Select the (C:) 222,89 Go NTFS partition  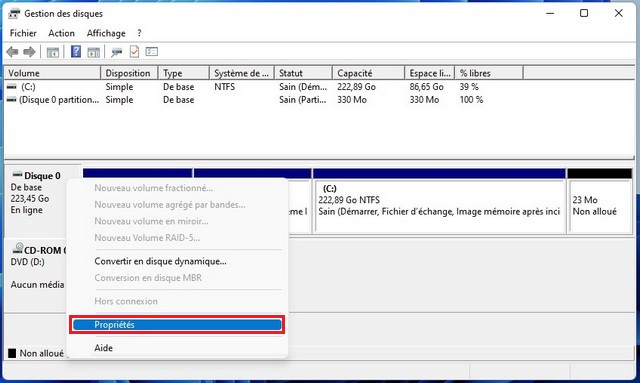coord(439,206)
